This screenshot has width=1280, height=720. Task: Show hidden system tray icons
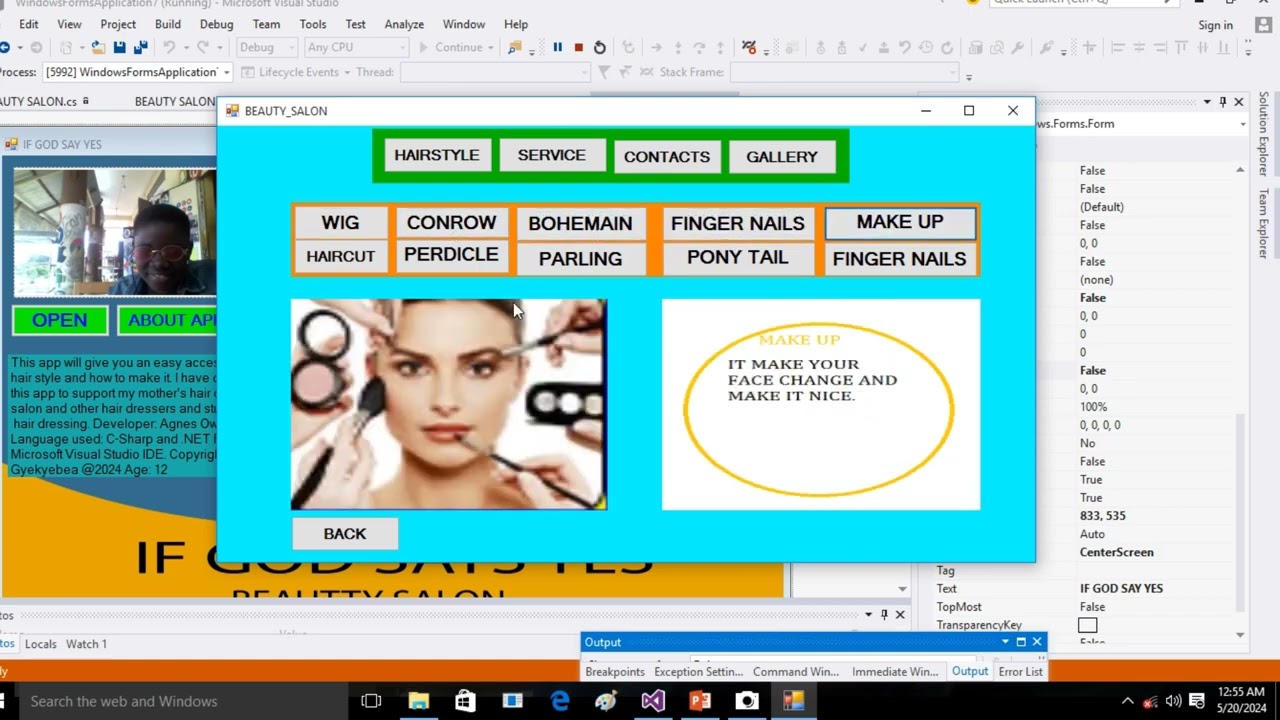(x=1127, y=701)
